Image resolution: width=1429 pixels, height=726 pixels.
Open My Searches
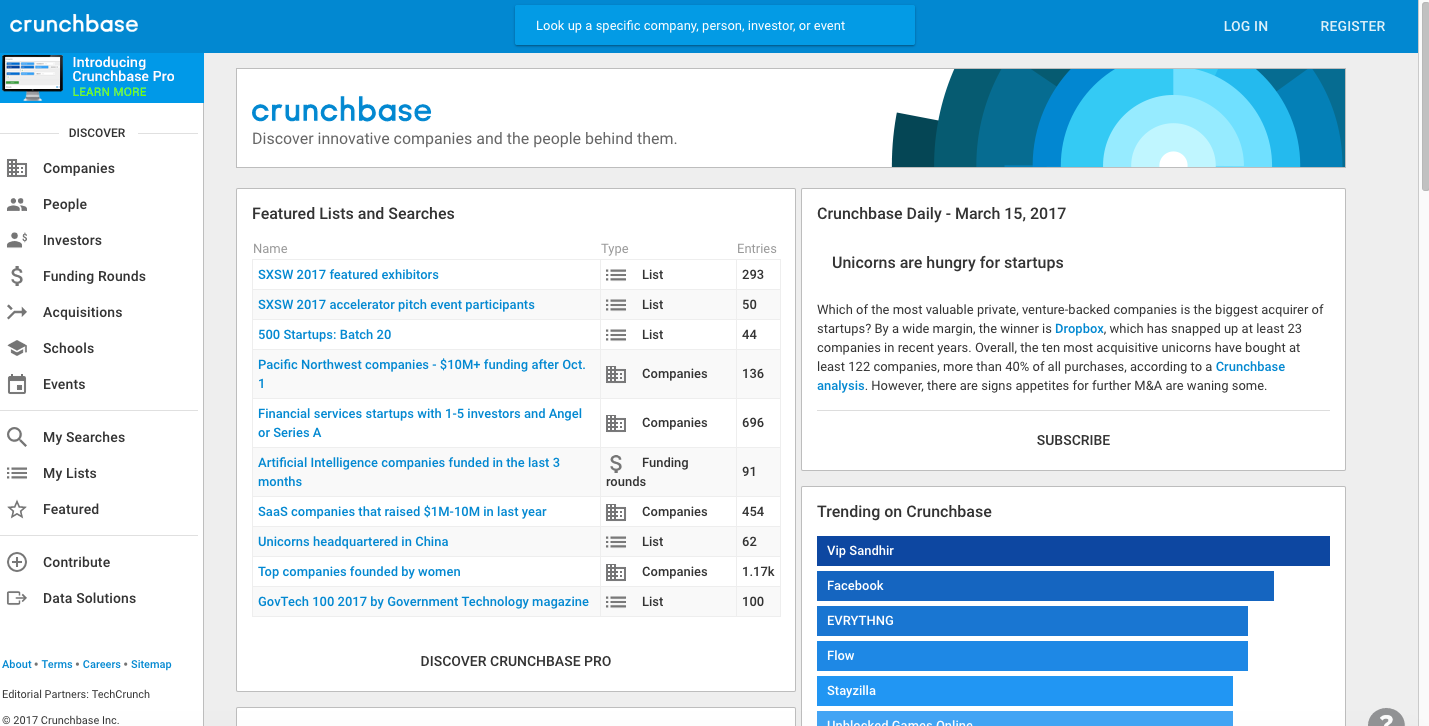click(x=84, y=437)
